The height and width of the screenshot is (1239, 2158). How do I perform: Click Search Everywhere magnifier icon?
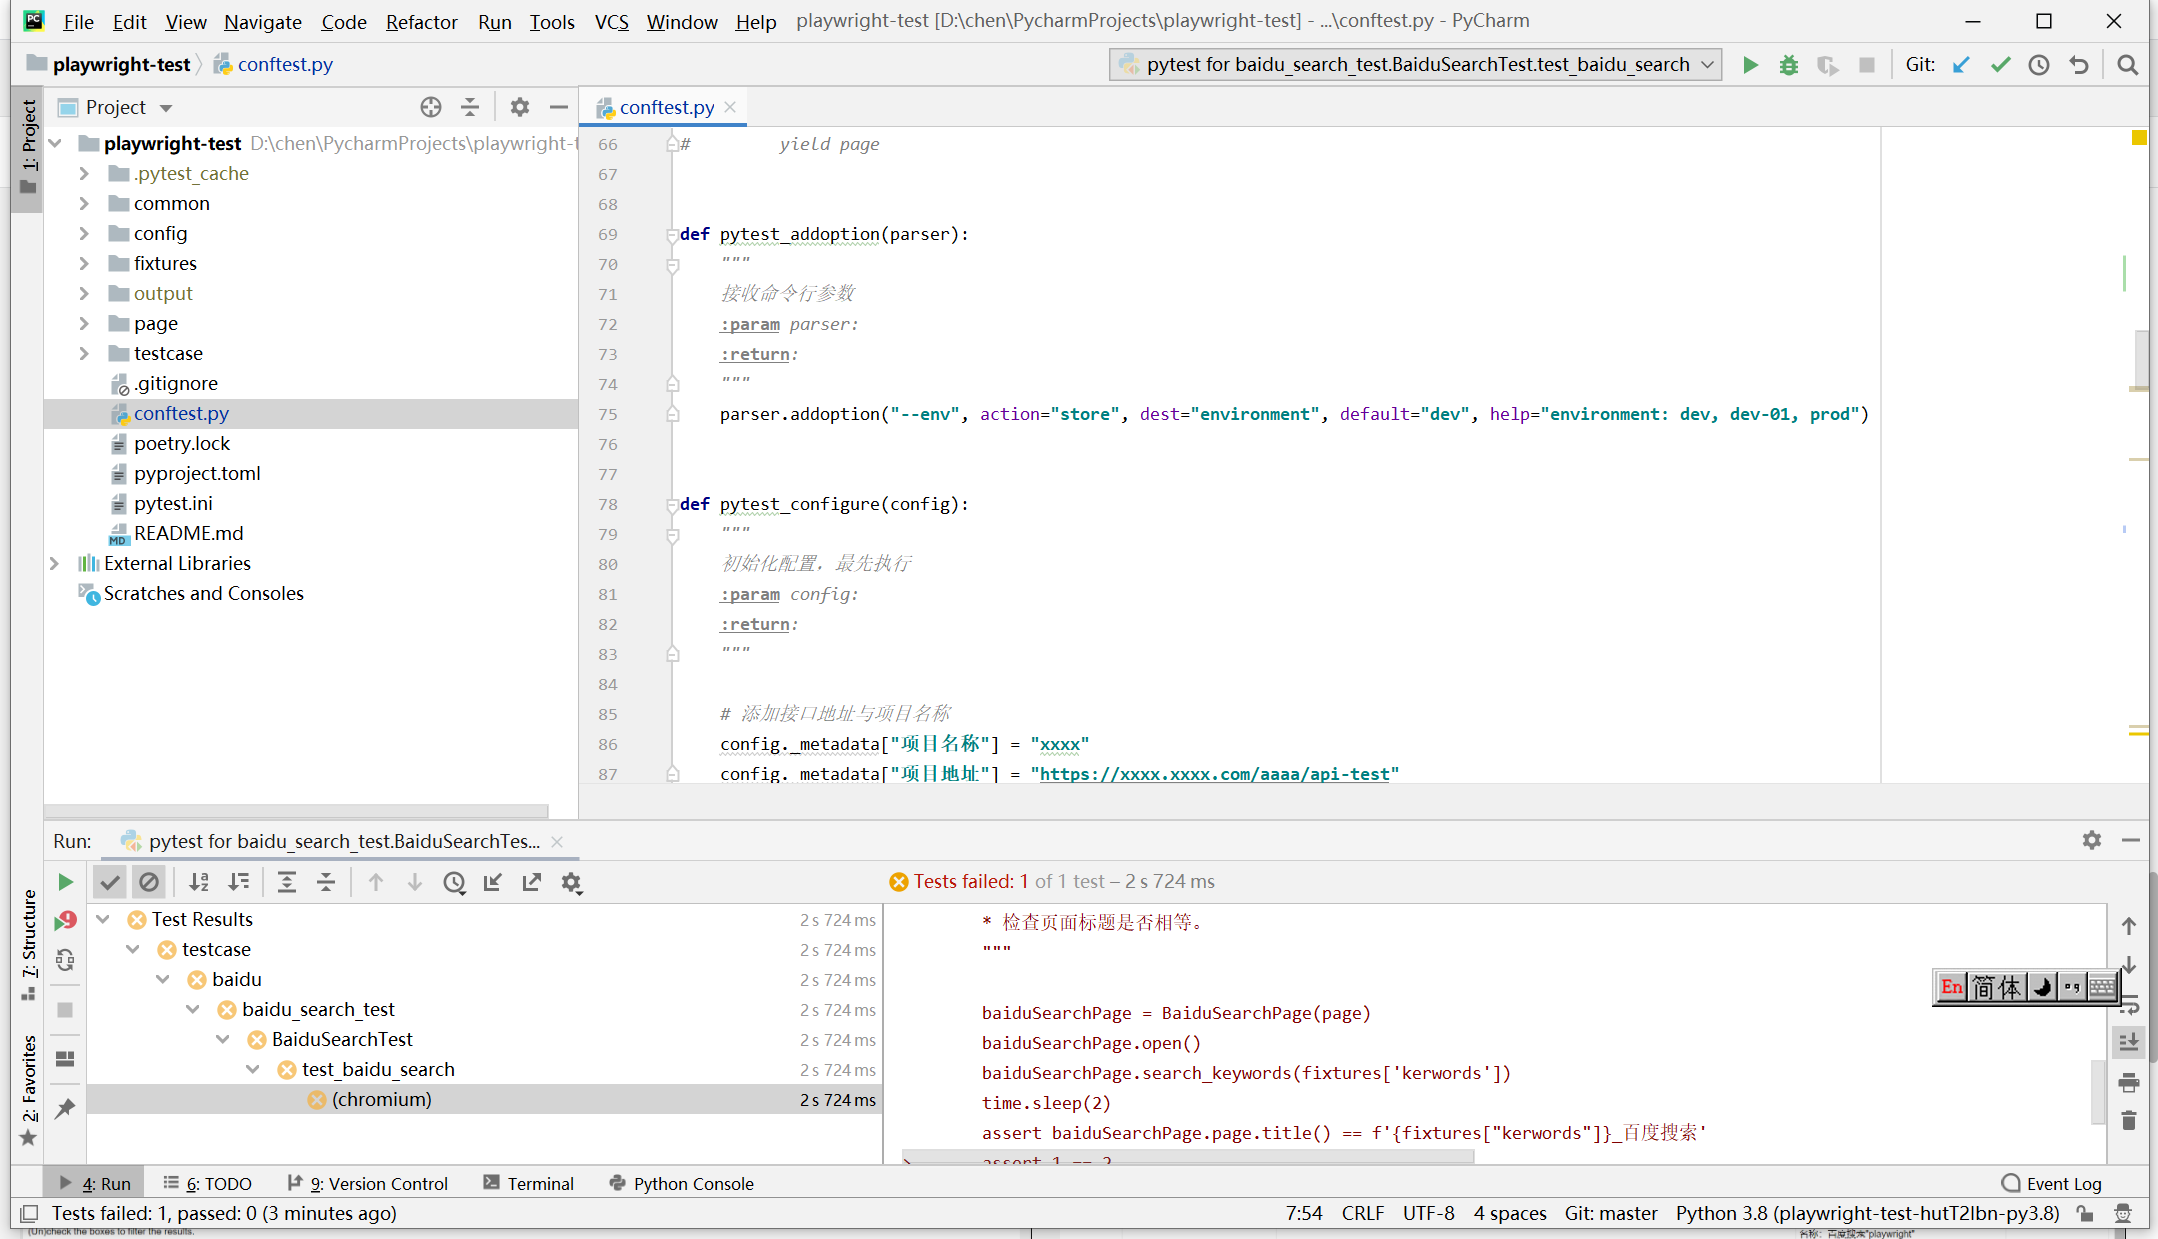pyautogui.click(x=2127, y=65)
